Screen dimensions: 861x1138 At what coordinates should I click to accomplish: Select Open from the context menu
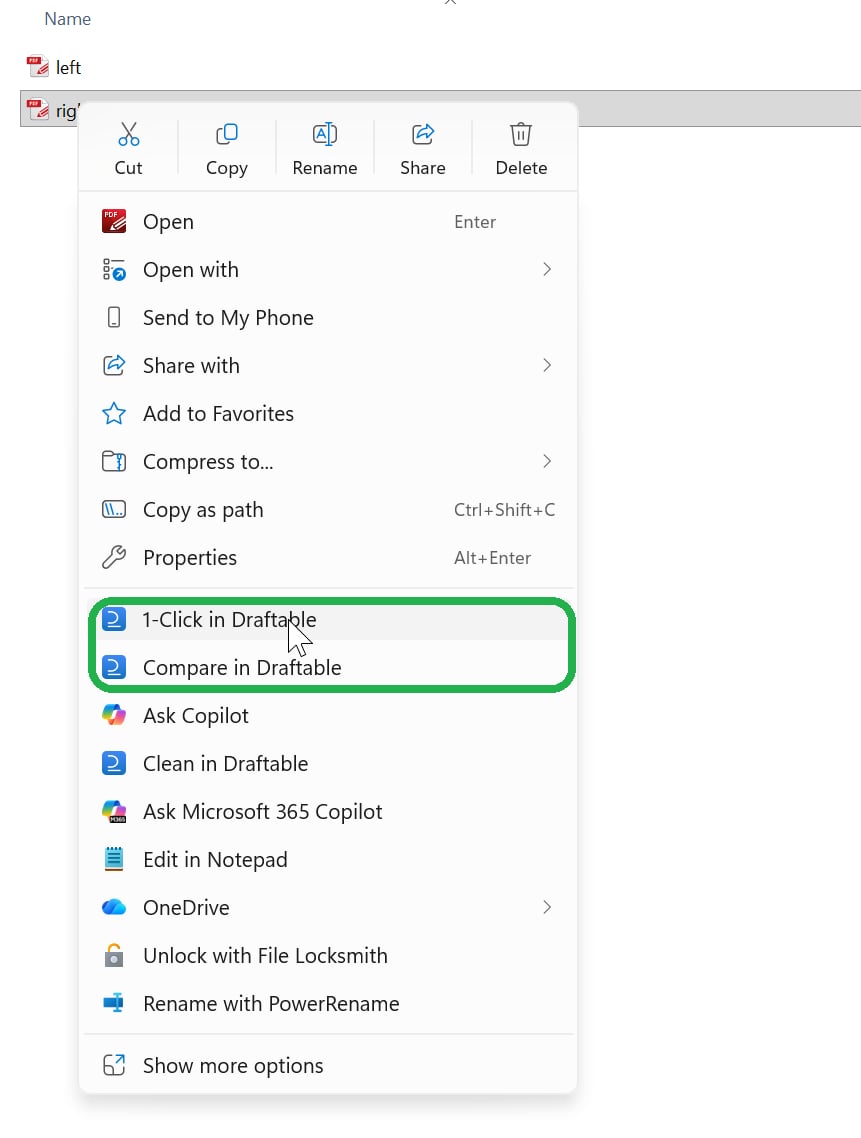[x=328, y=221]
